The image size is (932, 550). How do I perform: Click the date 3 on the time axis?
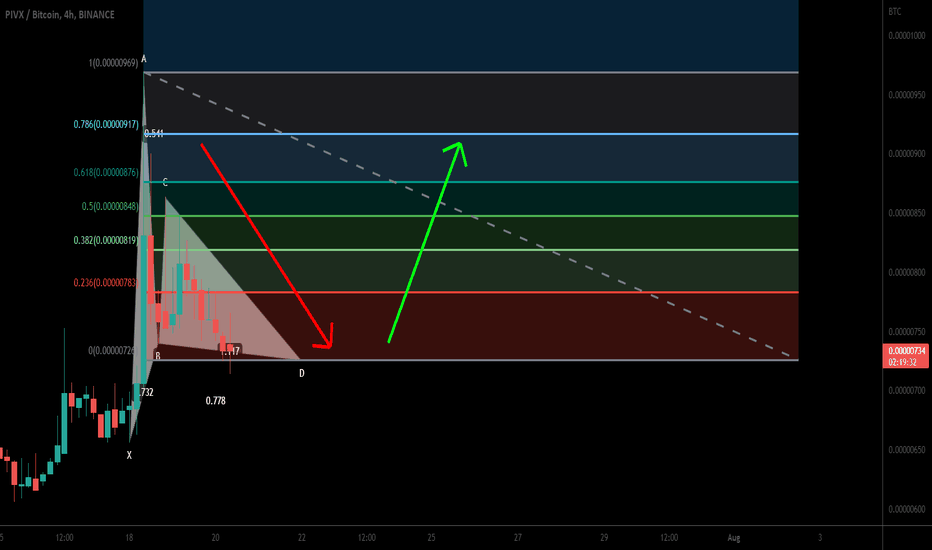click(x=820, y=538)
